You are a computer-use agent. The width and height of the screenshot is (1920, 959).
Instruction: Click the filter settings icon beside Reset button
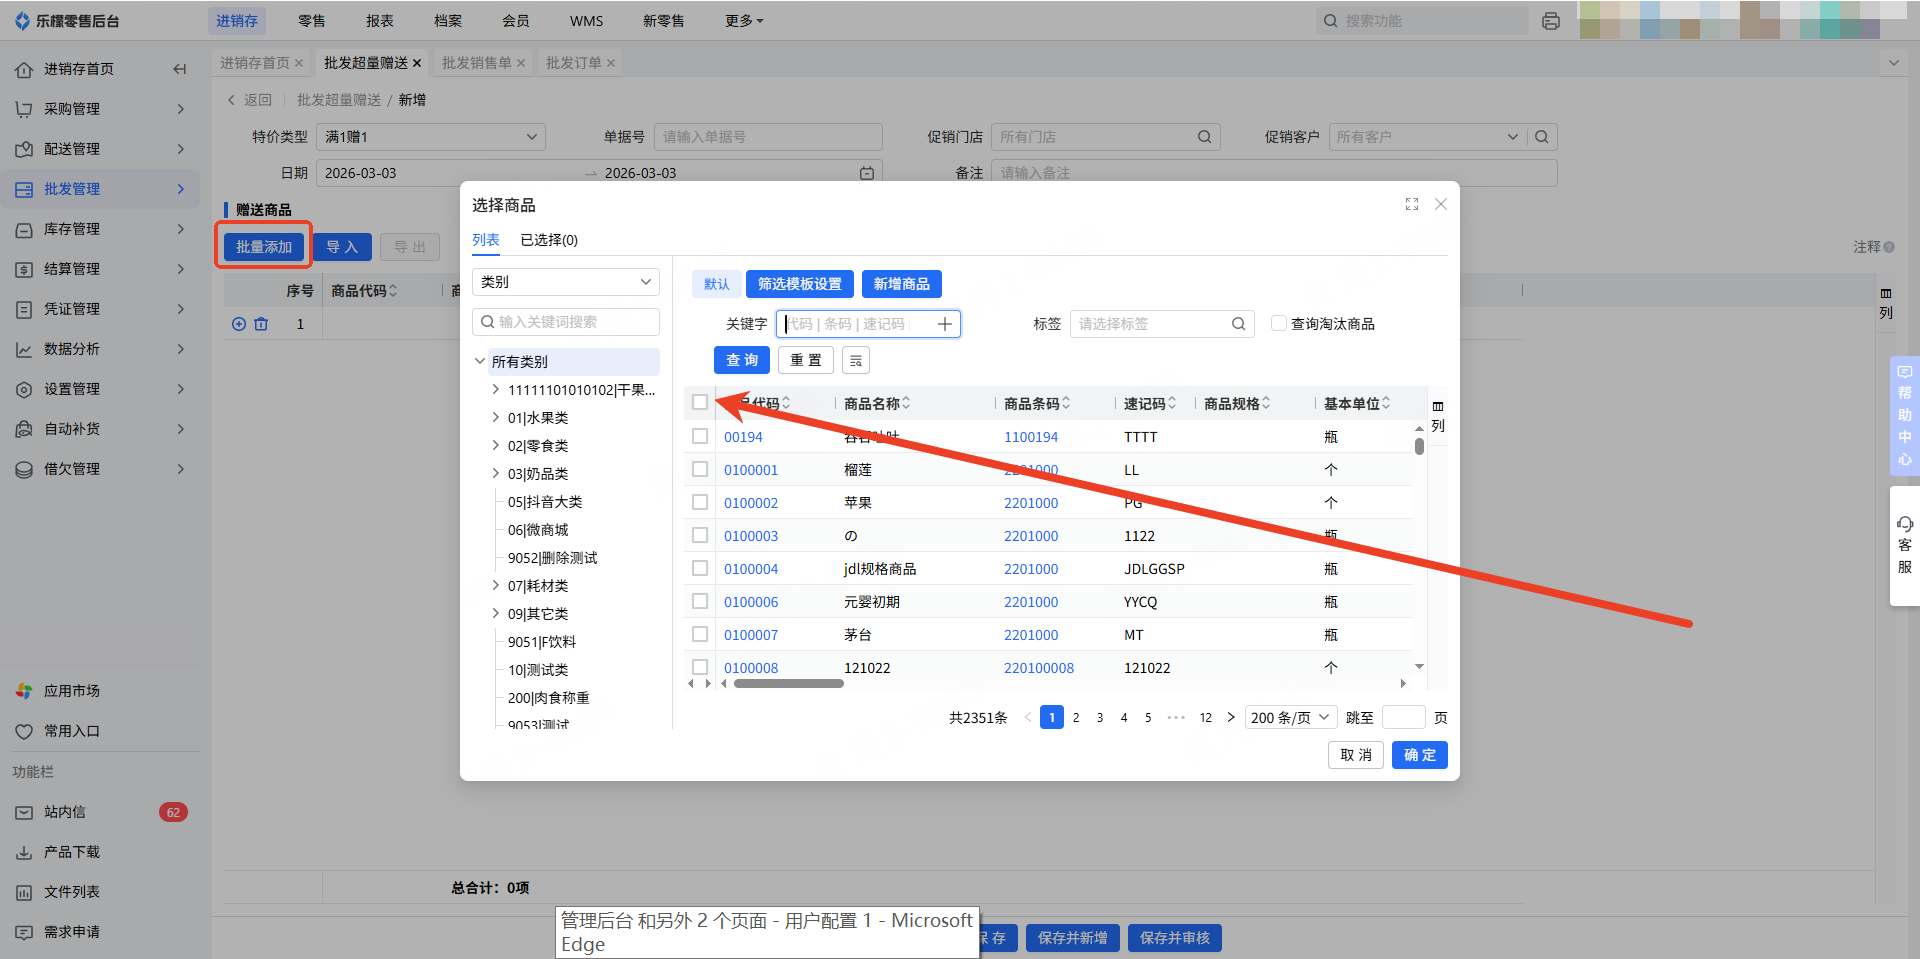[x=856, y=361]
